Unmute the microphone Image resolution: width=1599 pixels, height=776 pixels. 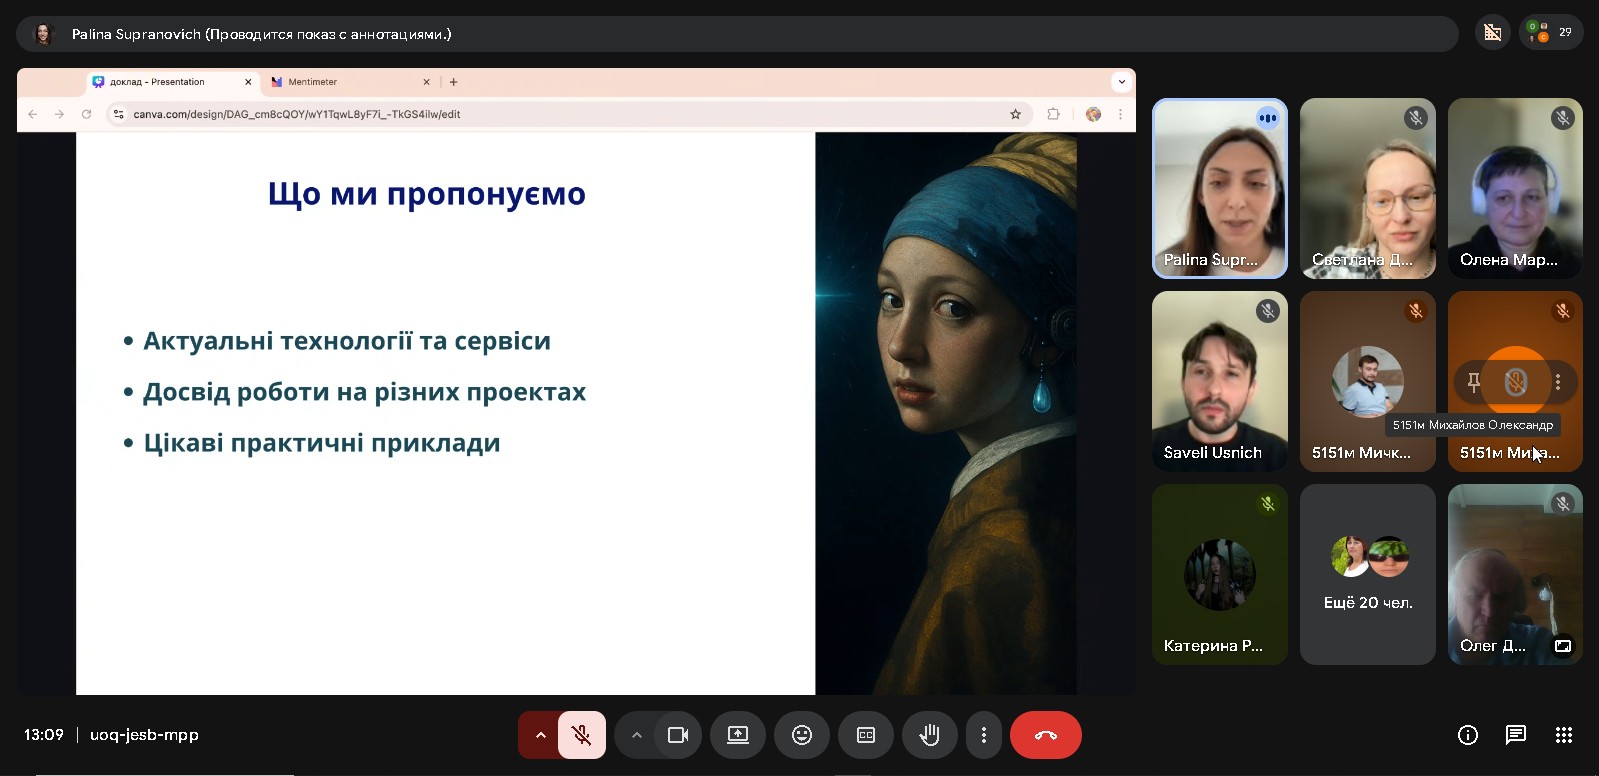click(x=581, y=735)
